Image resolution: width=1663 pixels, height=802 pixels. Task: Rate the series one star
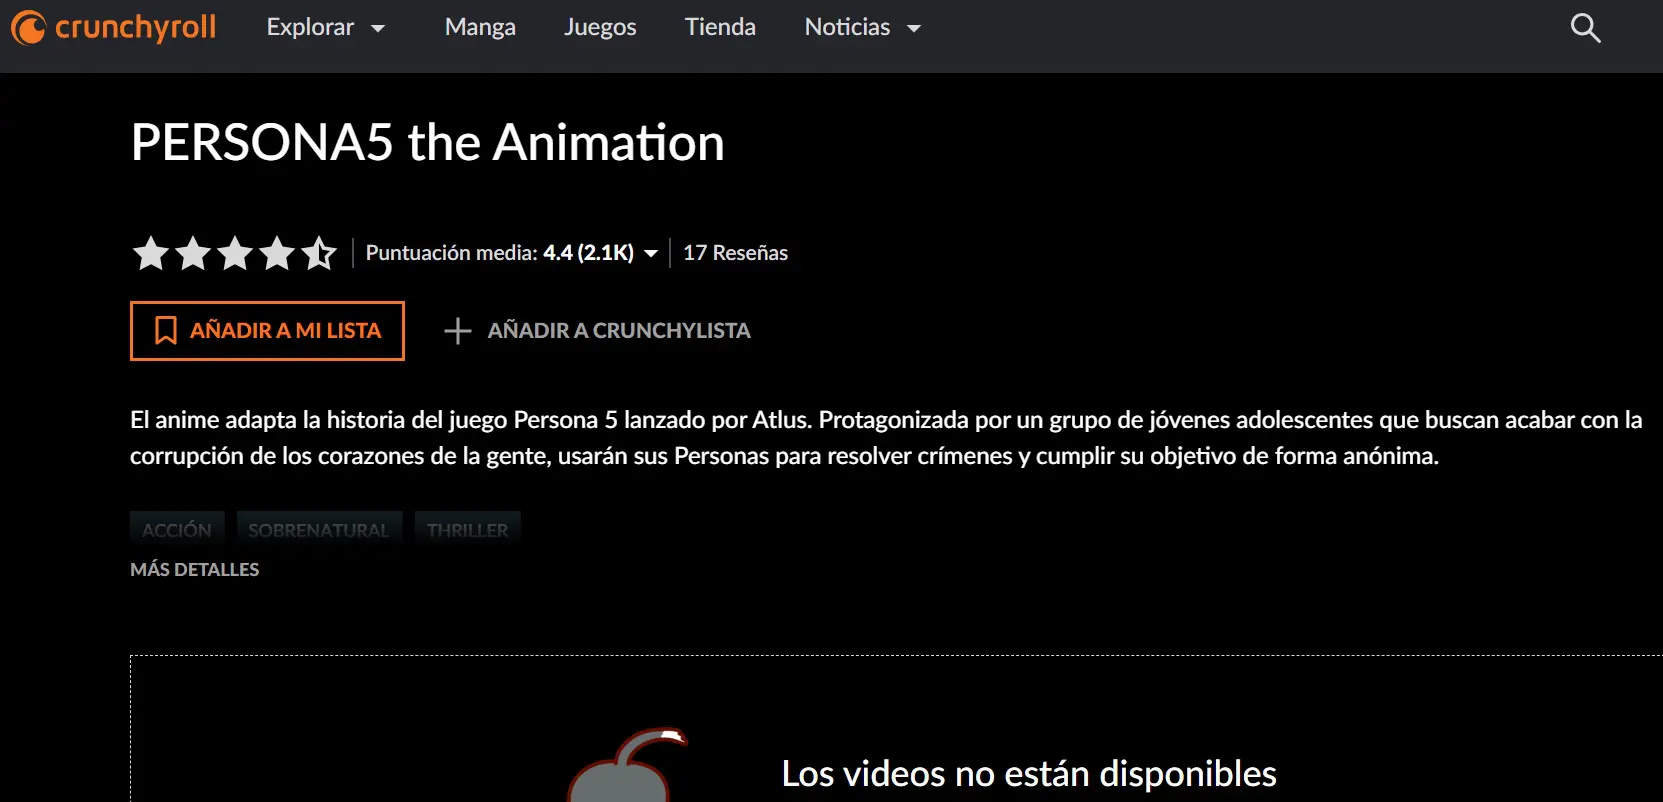pos(151,253)
